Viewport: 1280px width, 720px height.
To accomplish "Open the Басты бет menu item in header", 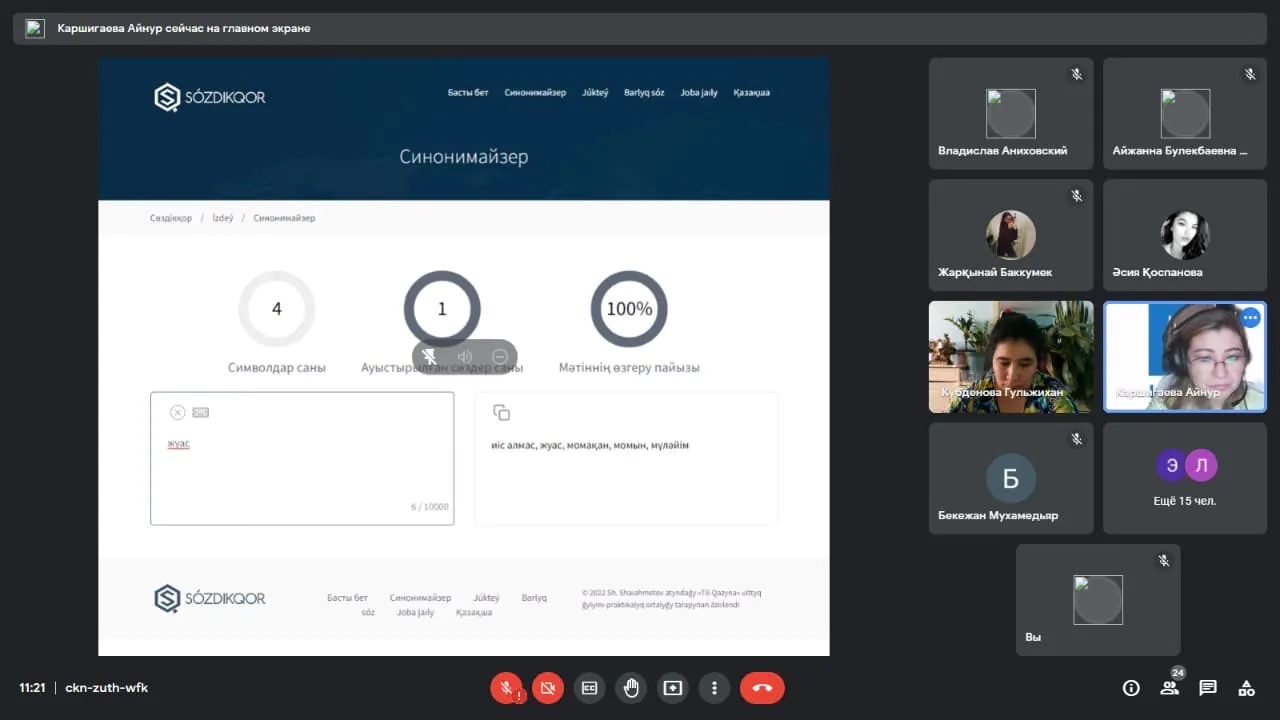I will 467,93.
